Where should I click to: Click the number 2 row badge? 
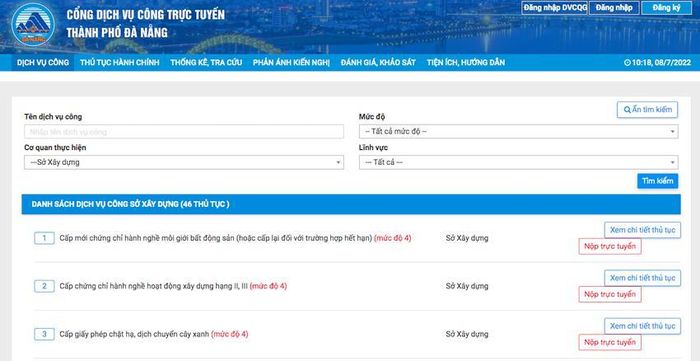44,286
